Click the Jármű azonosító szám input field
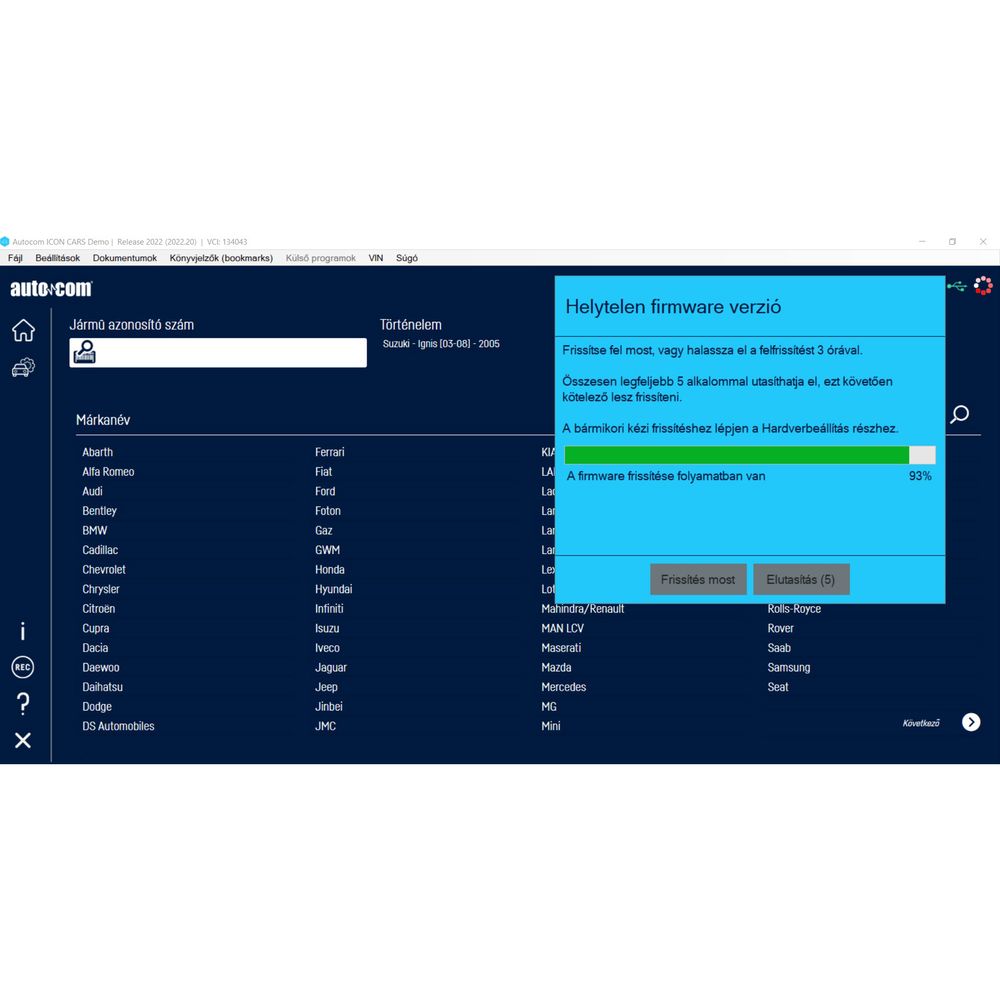 (x=230, y=353)
